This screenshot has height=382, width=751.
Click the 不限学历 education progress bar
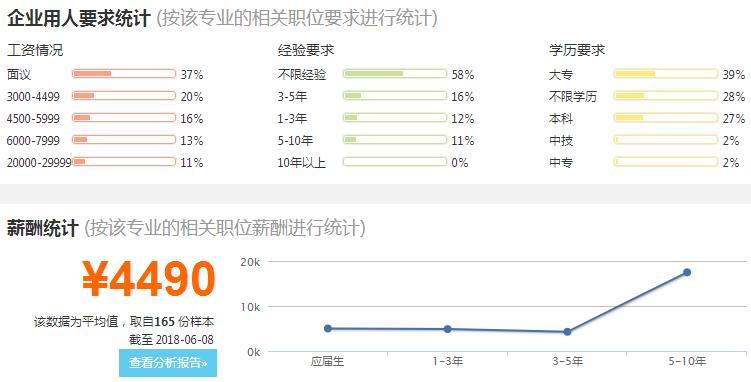(x=666, y=96)
